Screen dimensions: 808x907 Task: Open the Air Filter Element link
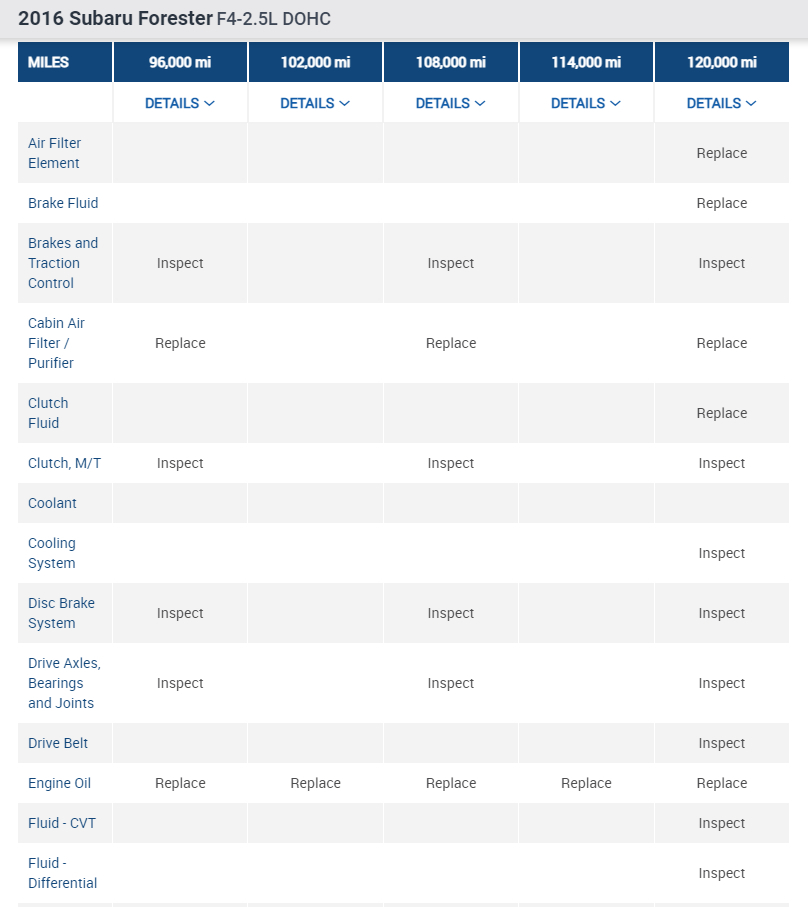(54, 153)
